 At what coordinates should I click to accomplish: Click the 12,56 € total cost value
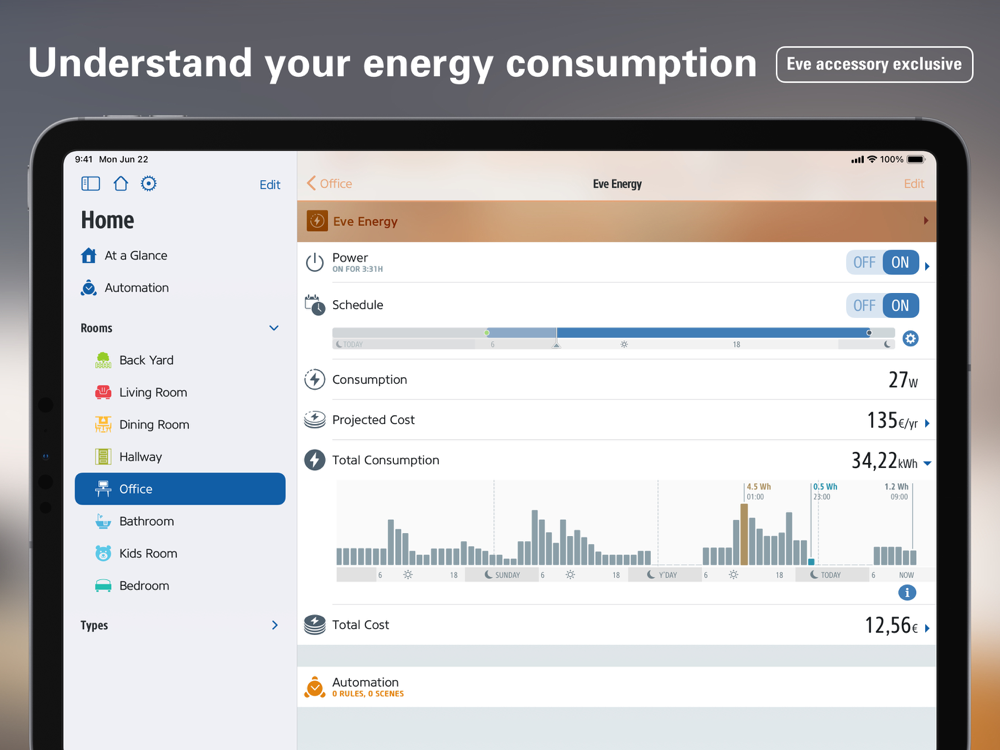pyautogui.click(x=892, y=626)
